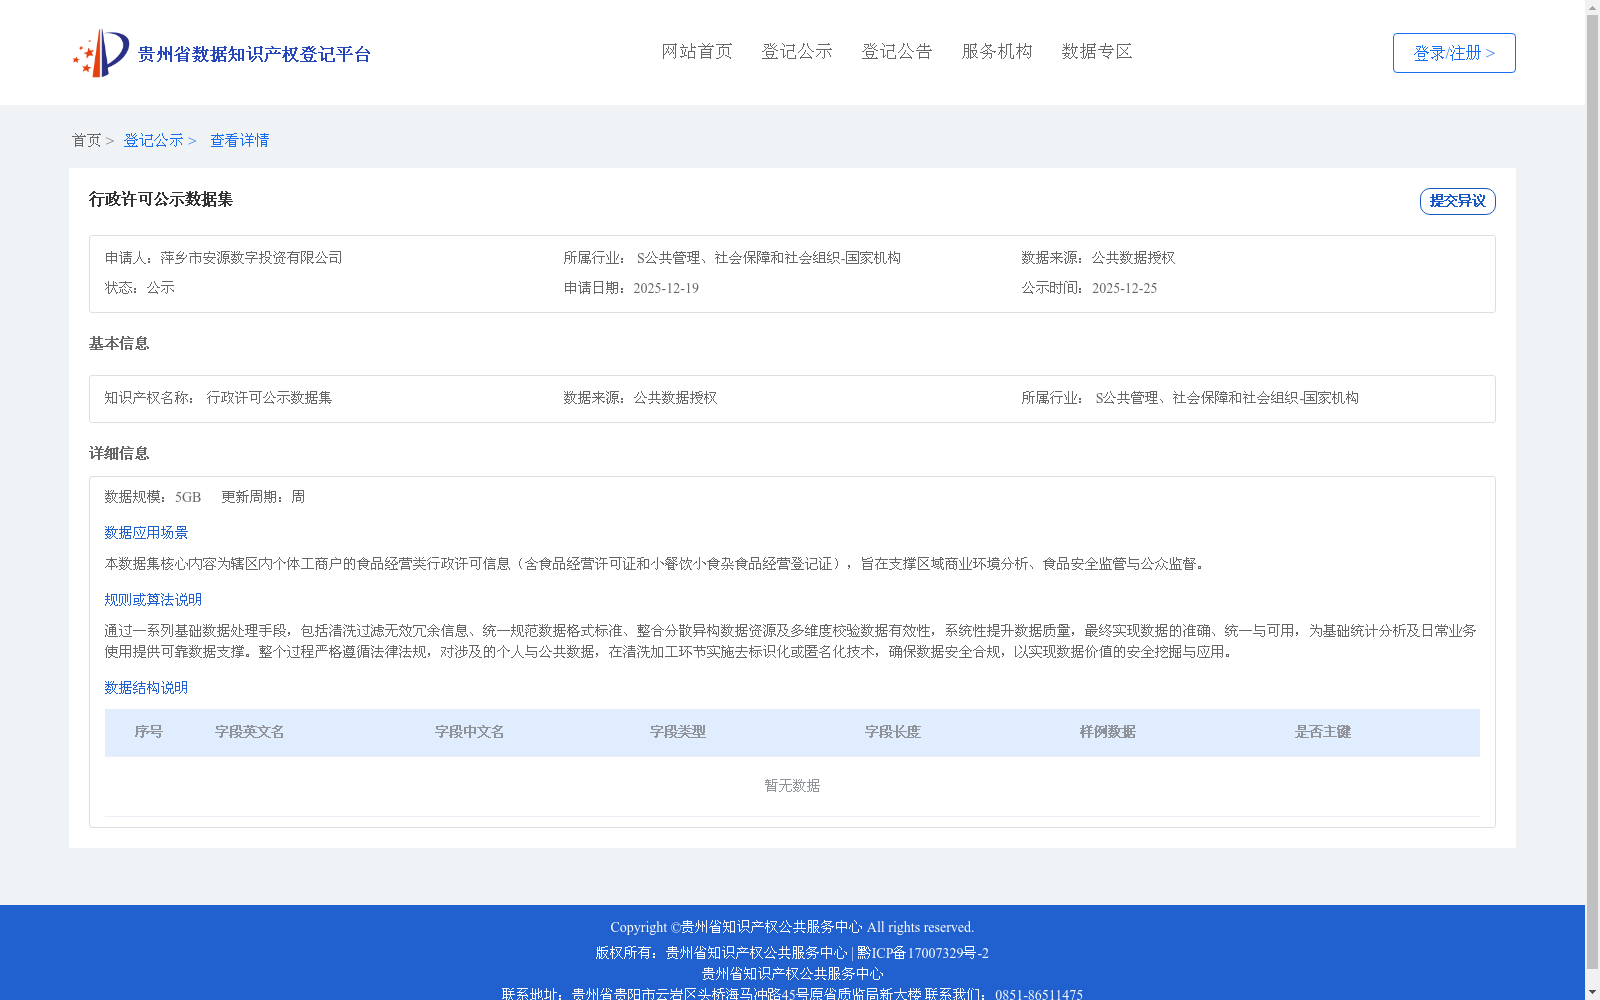The height and width of the screenshot is (1000, 1600).
Task: Click the 数据结构说明 subheading
Action: pos(146,688)
